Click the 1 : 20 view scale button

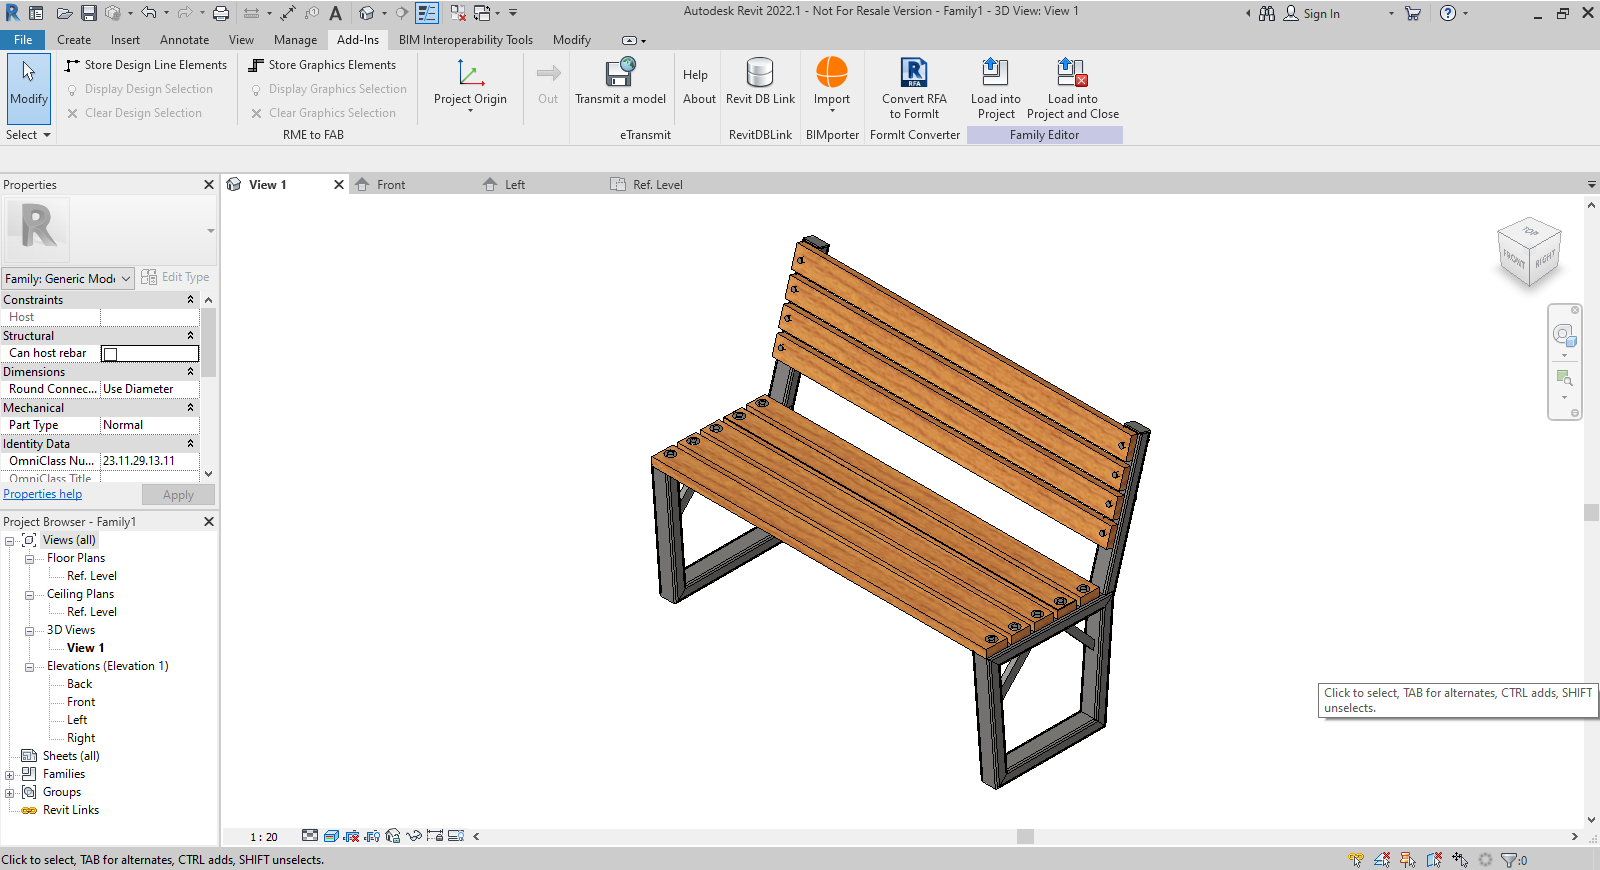[x=264, y=837]
